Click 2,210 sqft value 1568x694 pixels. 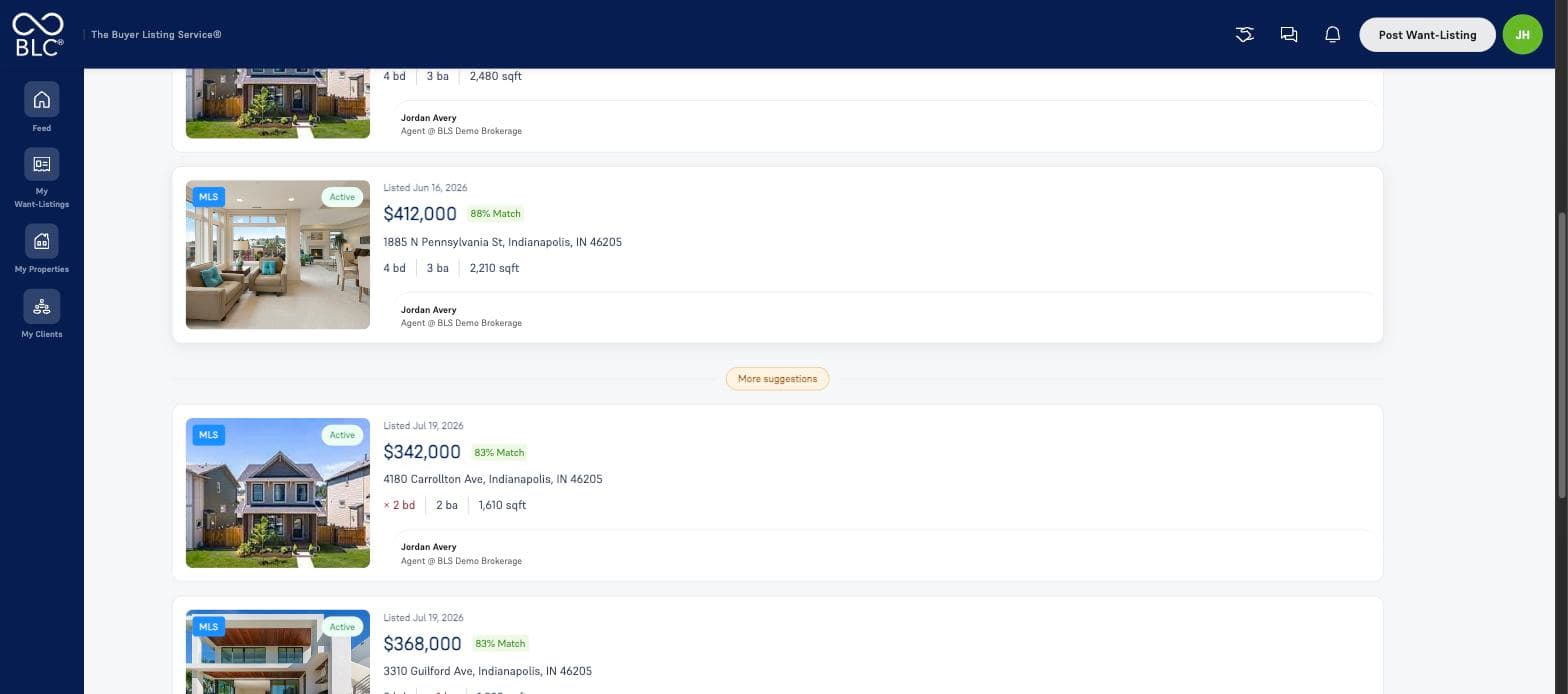tap(494, 268)
